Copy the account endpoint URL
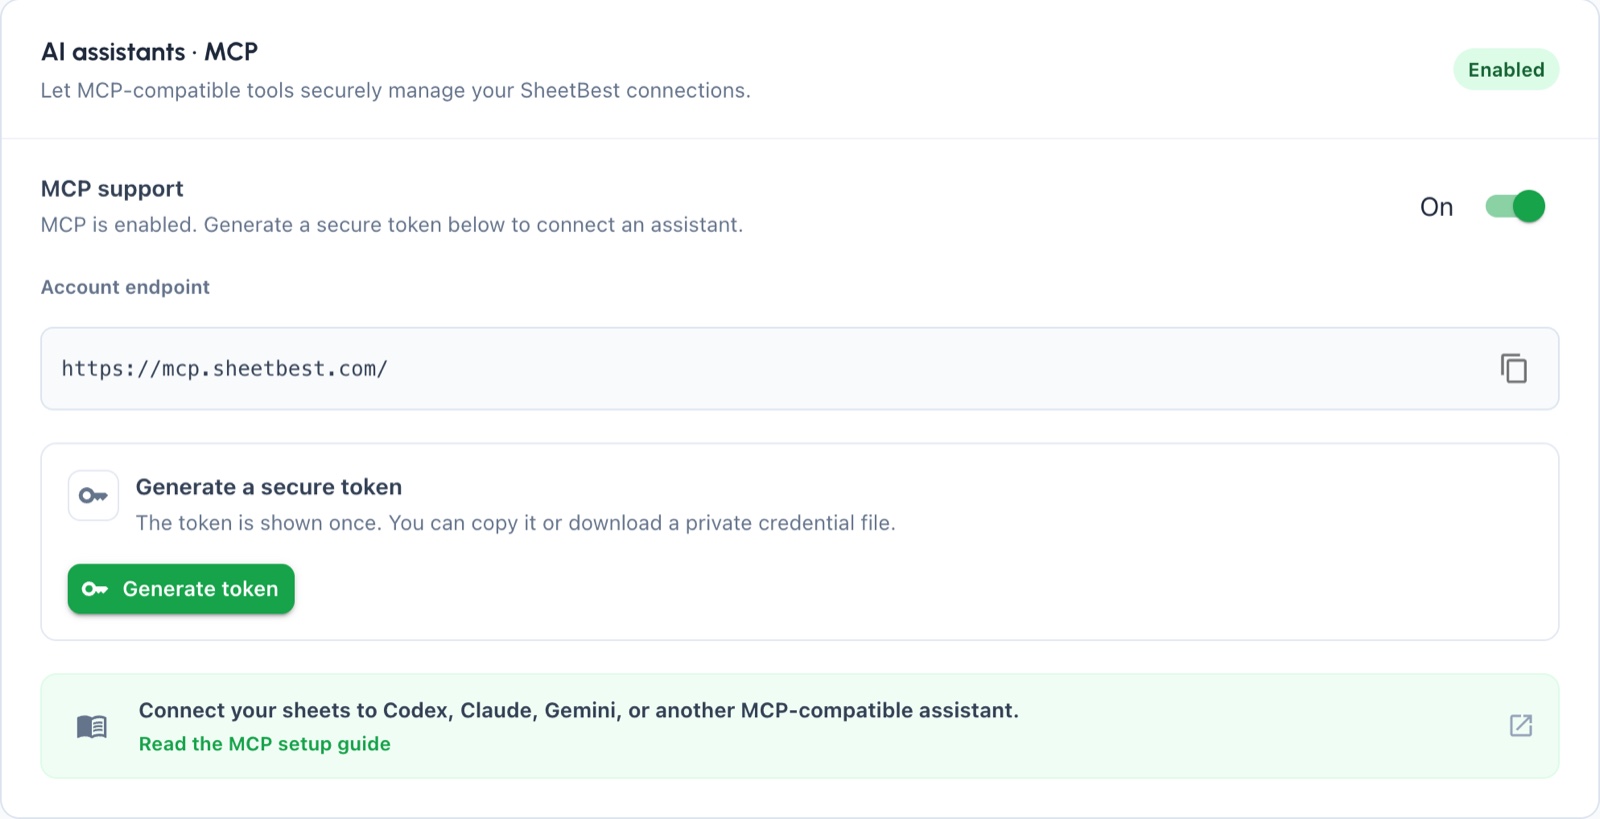 (x=1513, y=368)
